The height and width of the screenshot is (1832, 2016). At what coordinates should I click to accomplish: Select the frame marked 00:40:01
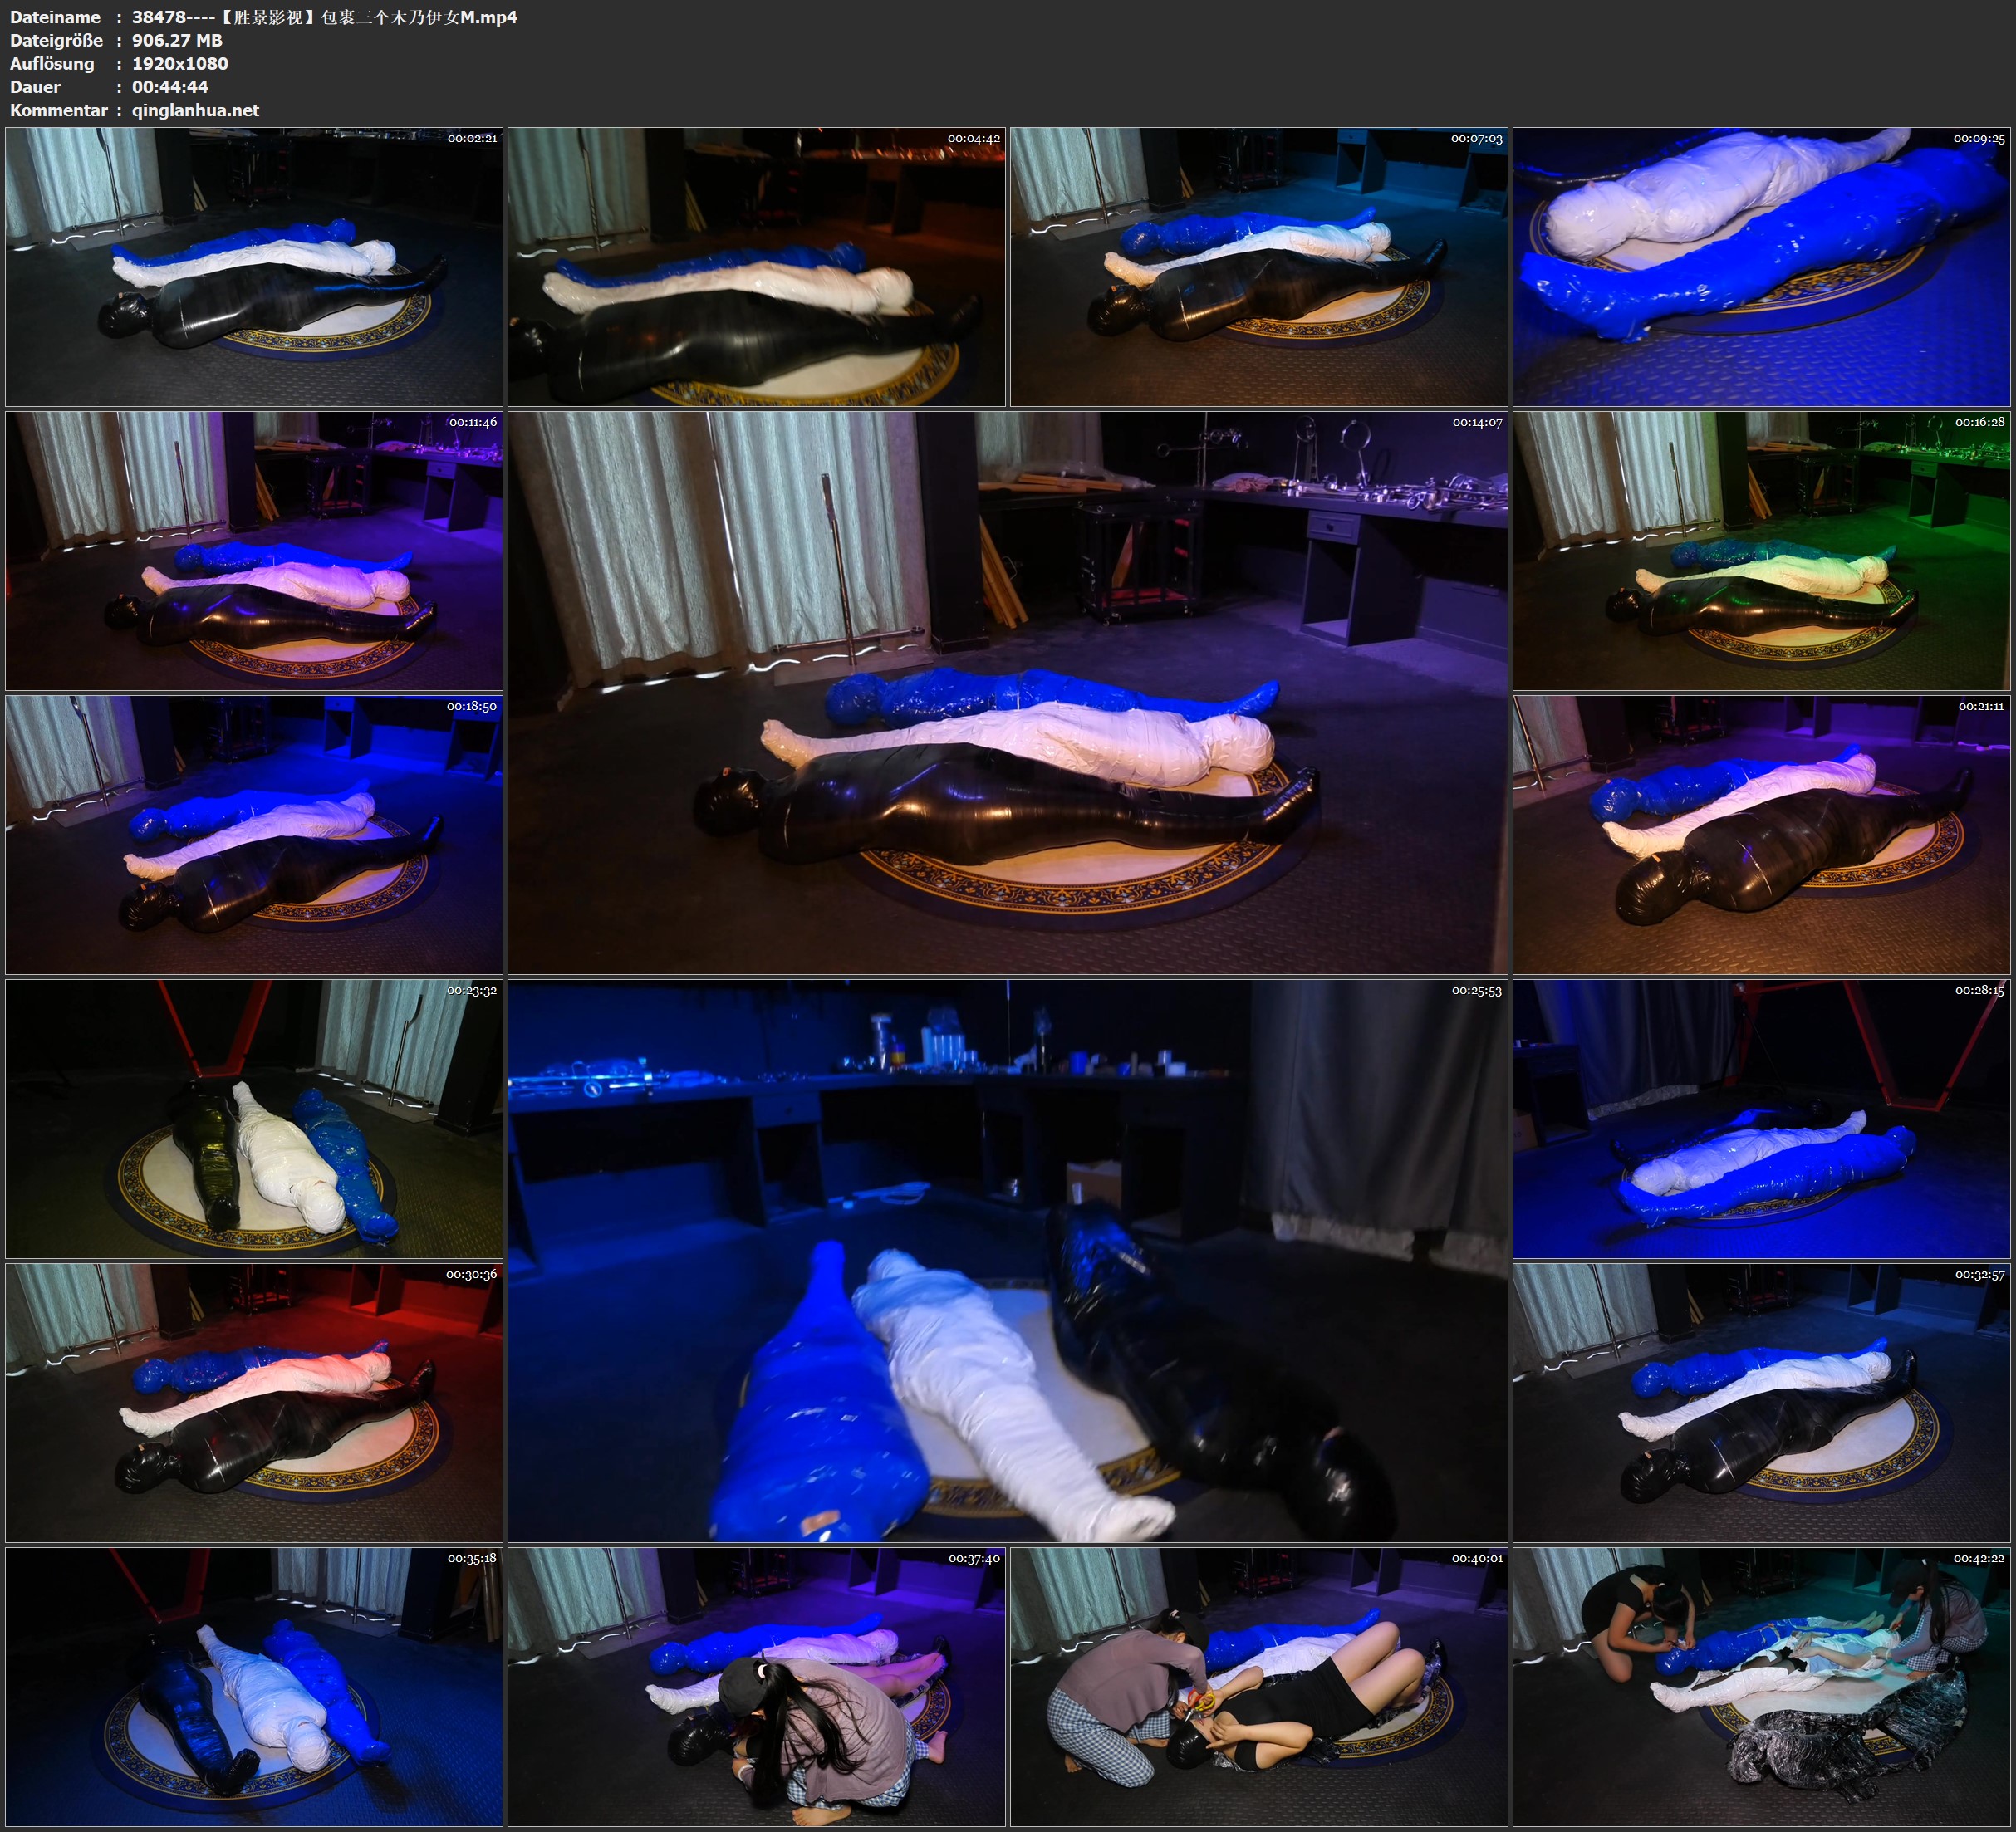(1259, 1686)
